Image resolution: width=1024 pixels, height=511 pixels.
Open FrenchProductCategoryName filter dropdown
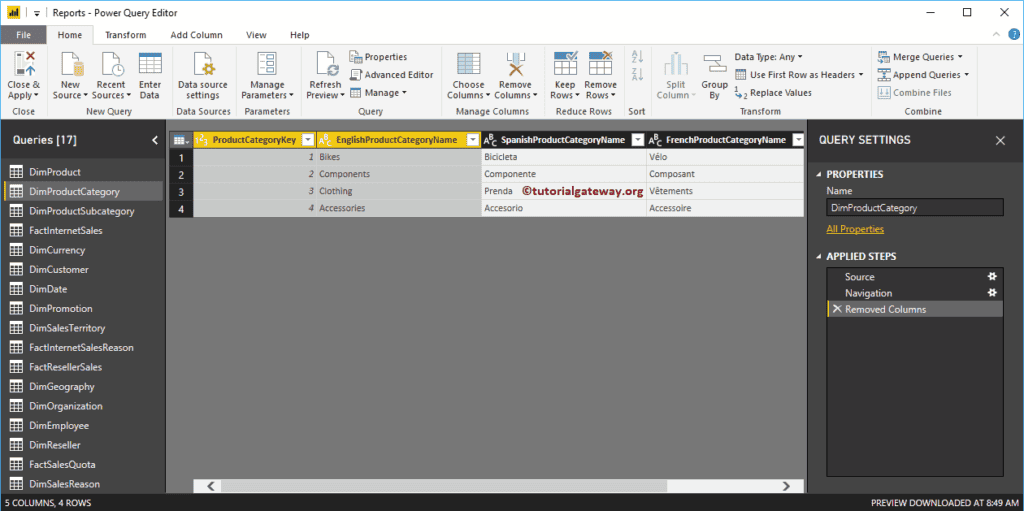pyautogui.click(x=797, y=140)
